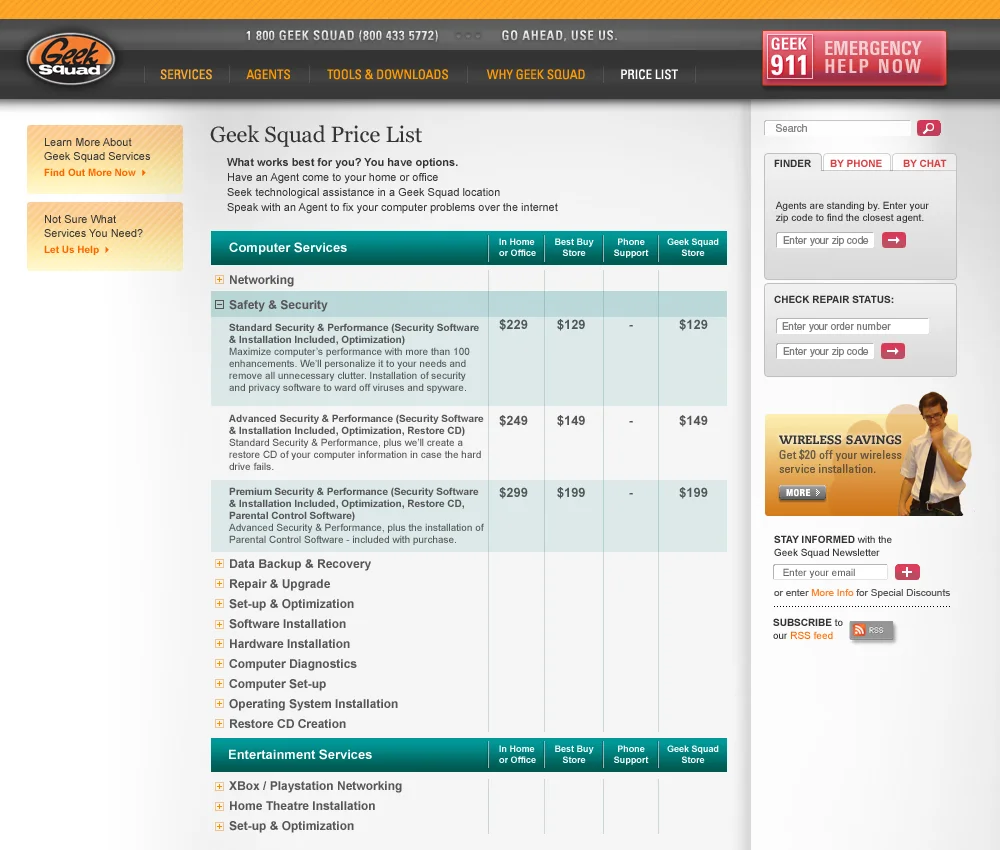Click the red search magnifier button
1000x850 pixels.
(x=929, y=128)
